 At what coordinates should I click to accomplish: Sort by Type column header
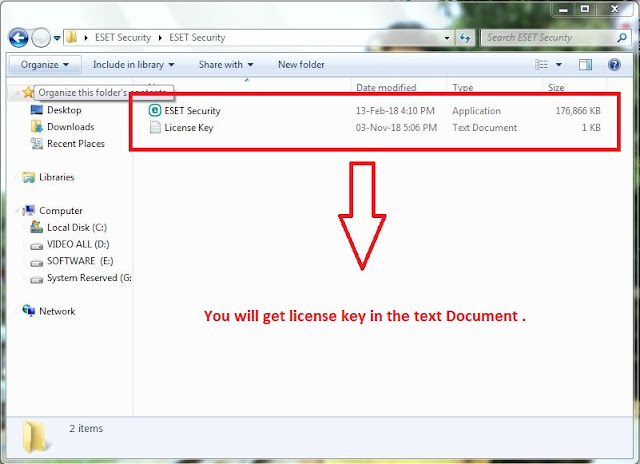point(462,87)
